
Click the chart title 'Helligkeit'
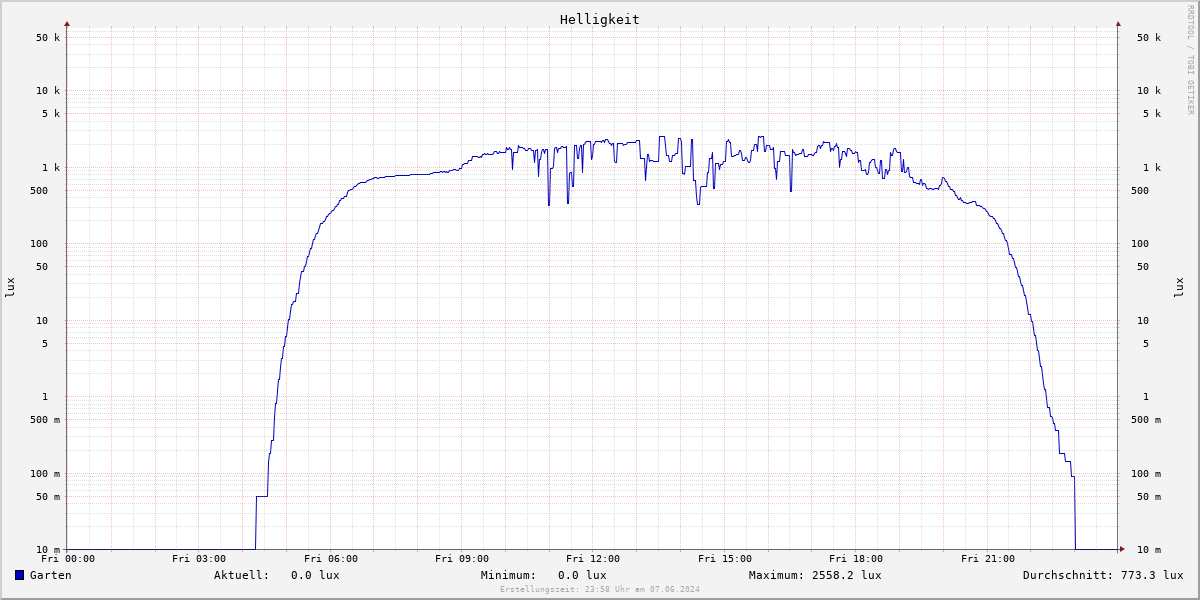[600, 19]
